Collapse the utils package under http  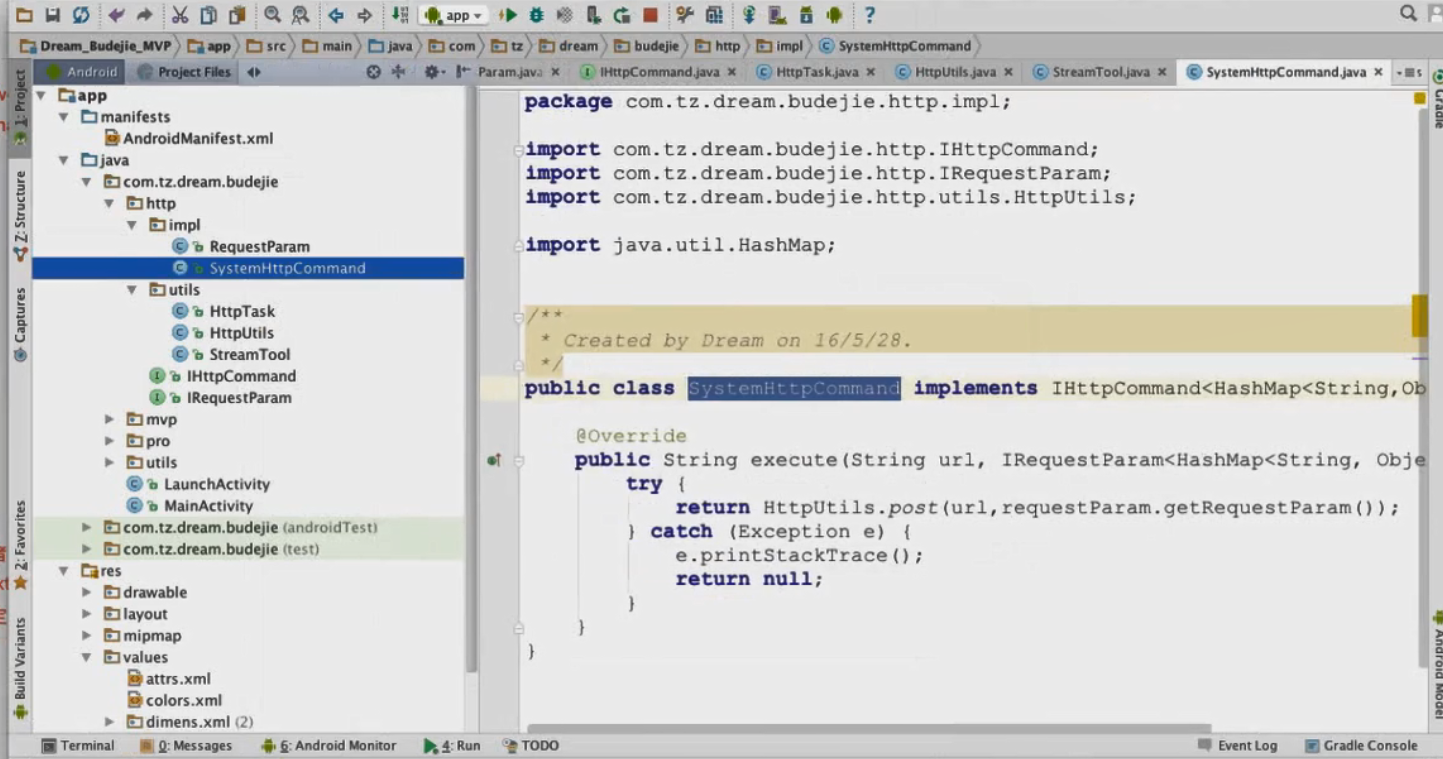132,290
